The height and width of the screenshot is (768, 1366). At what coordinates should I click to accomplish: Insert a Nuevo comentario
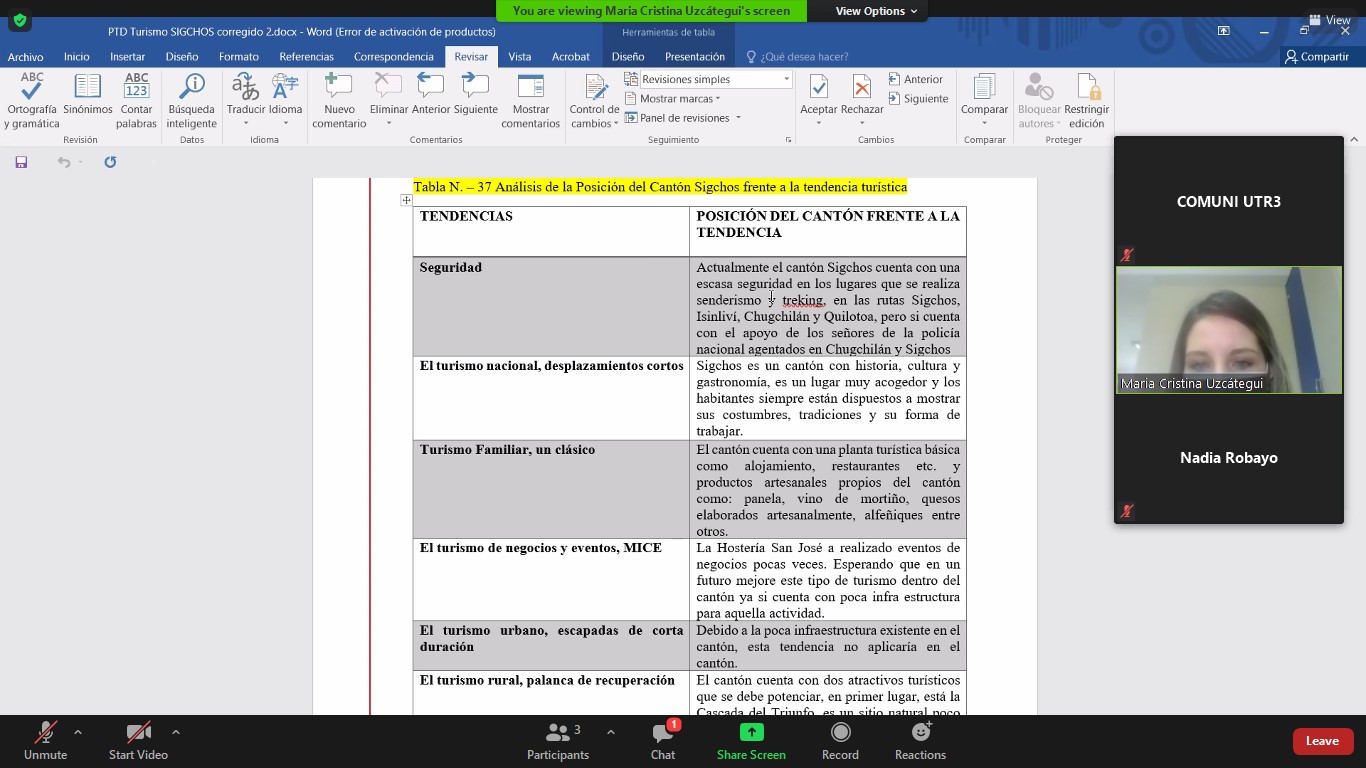[339, 100]
